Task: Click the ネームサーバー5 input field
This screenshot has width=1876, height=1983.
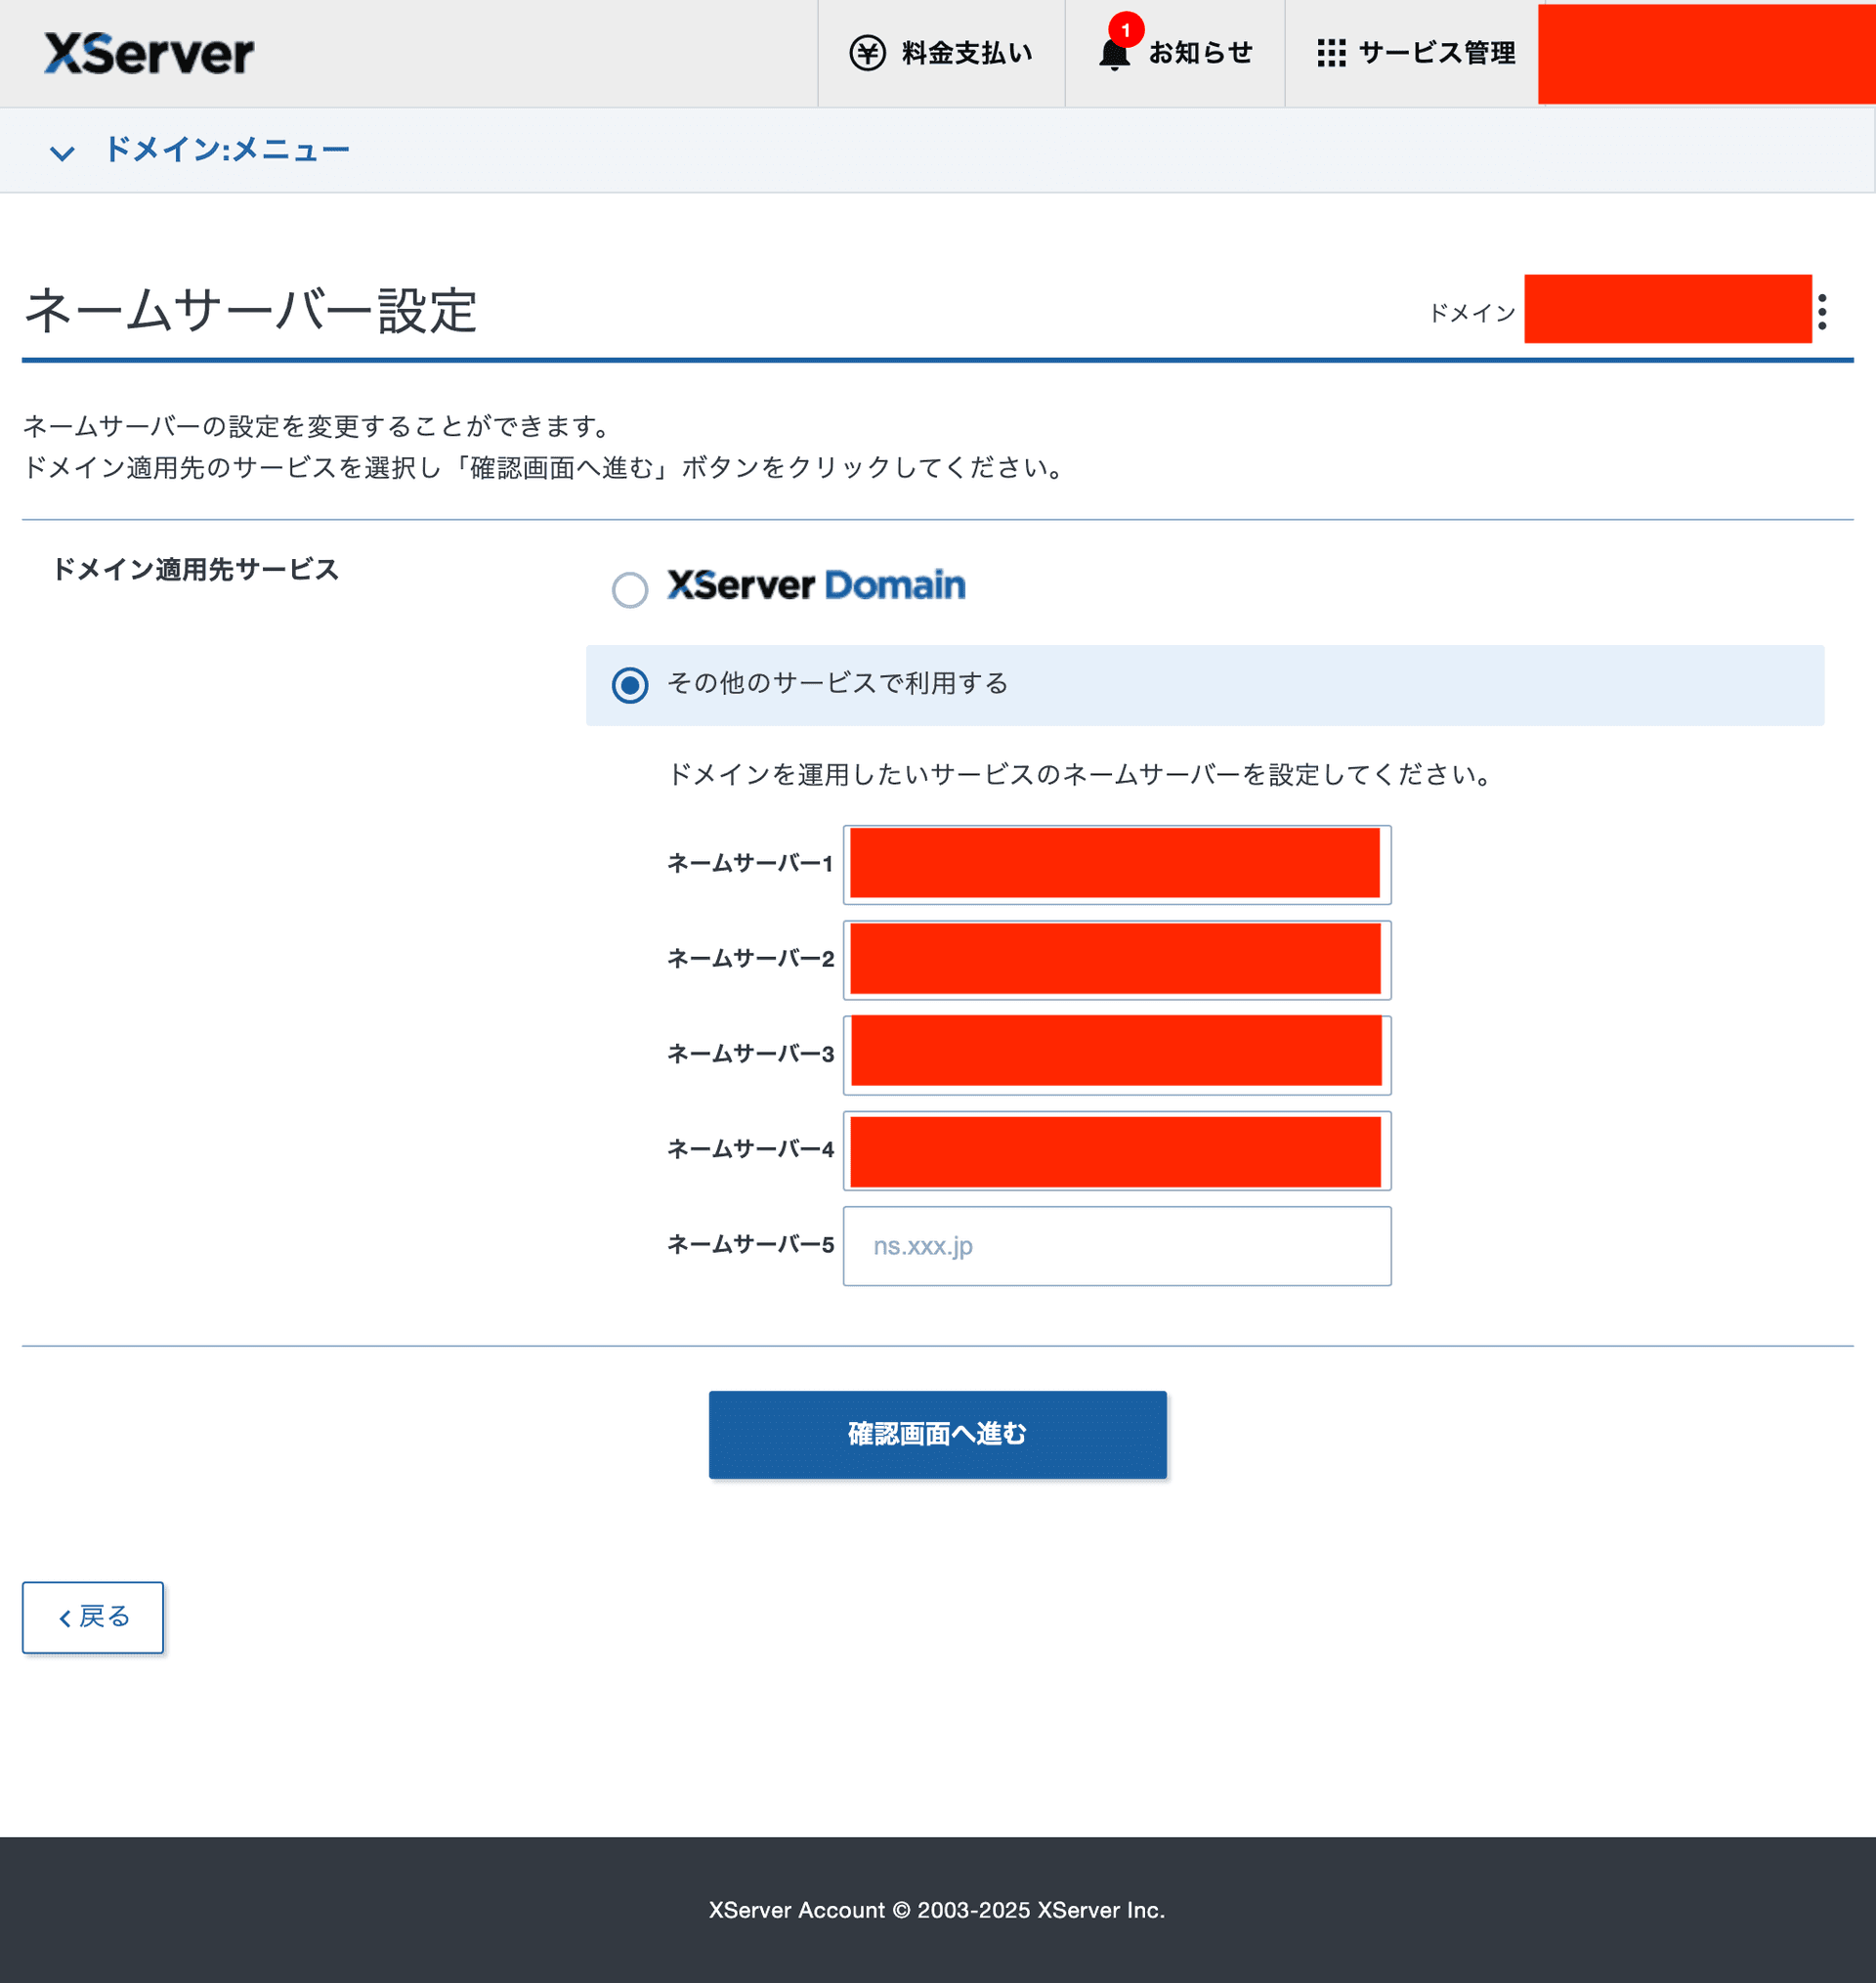Action: point(1116,1245)
